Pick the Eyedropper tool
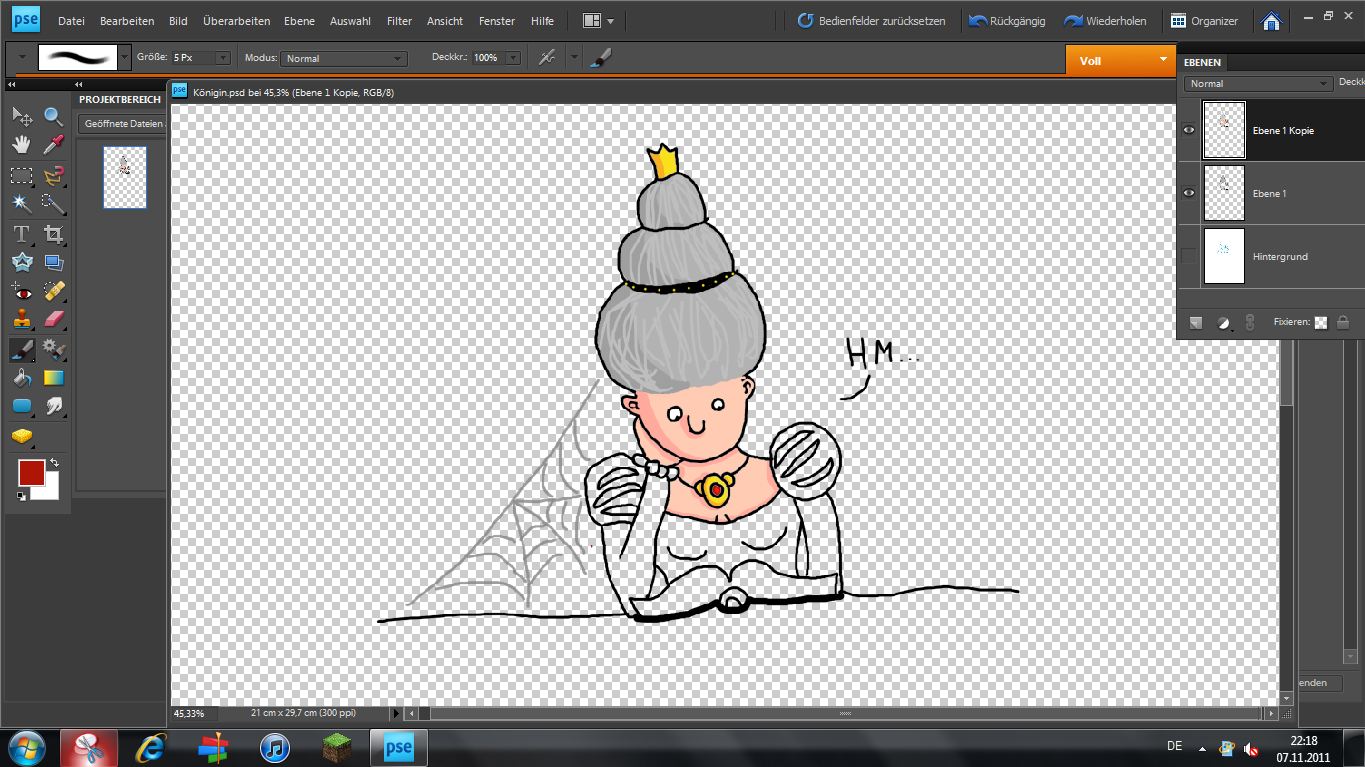The image size is (1365, 767). 54,145
